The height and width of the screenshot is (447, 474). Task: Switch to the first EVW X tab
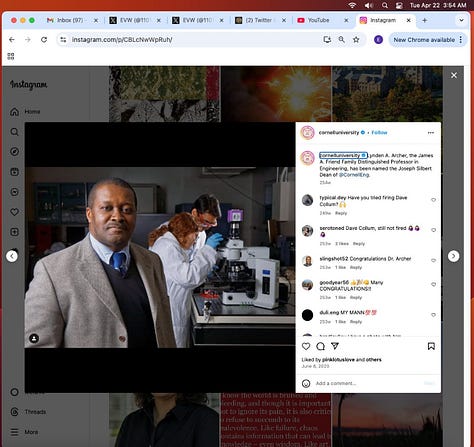coord(135,20)
